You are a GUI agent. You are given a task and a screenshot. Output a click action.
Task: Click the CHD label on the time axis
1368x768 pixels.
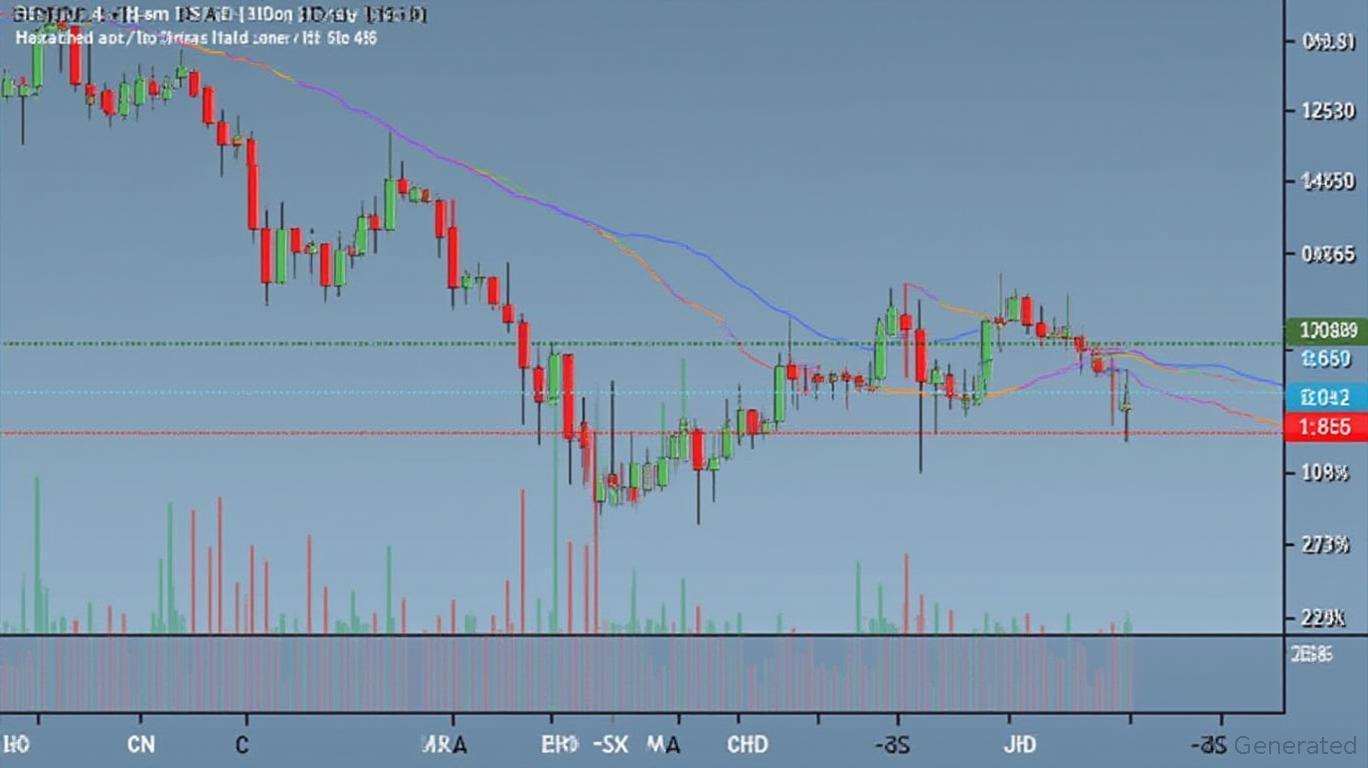point(747,745)
